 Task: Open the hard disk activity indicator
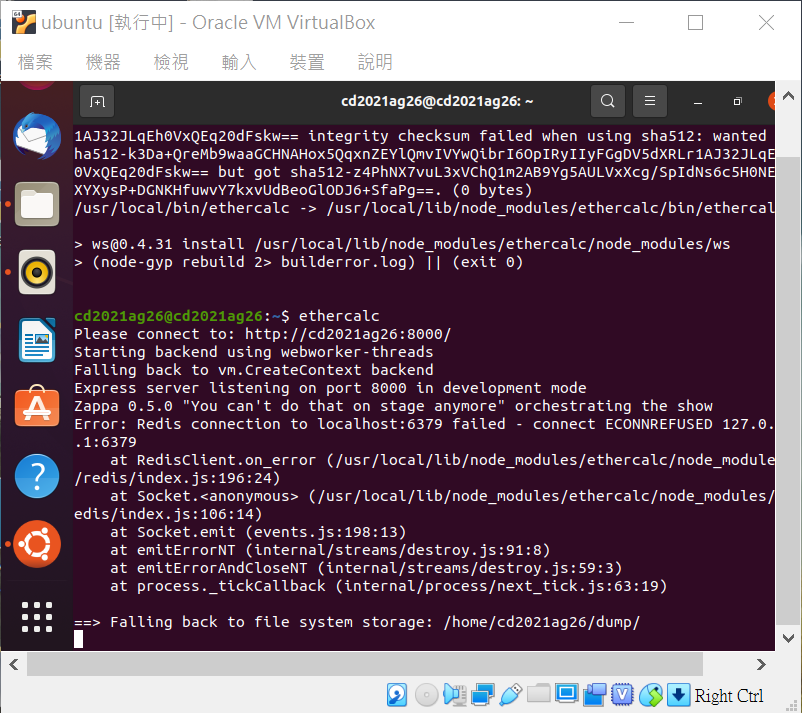click(x=397, y=695)
